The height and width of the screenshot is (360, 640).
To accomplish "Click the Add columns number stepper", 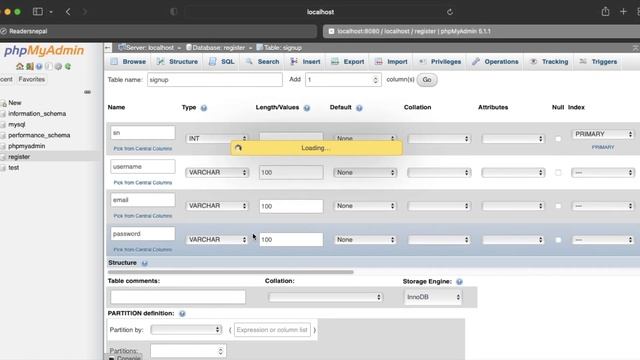I will pos(375,80).
